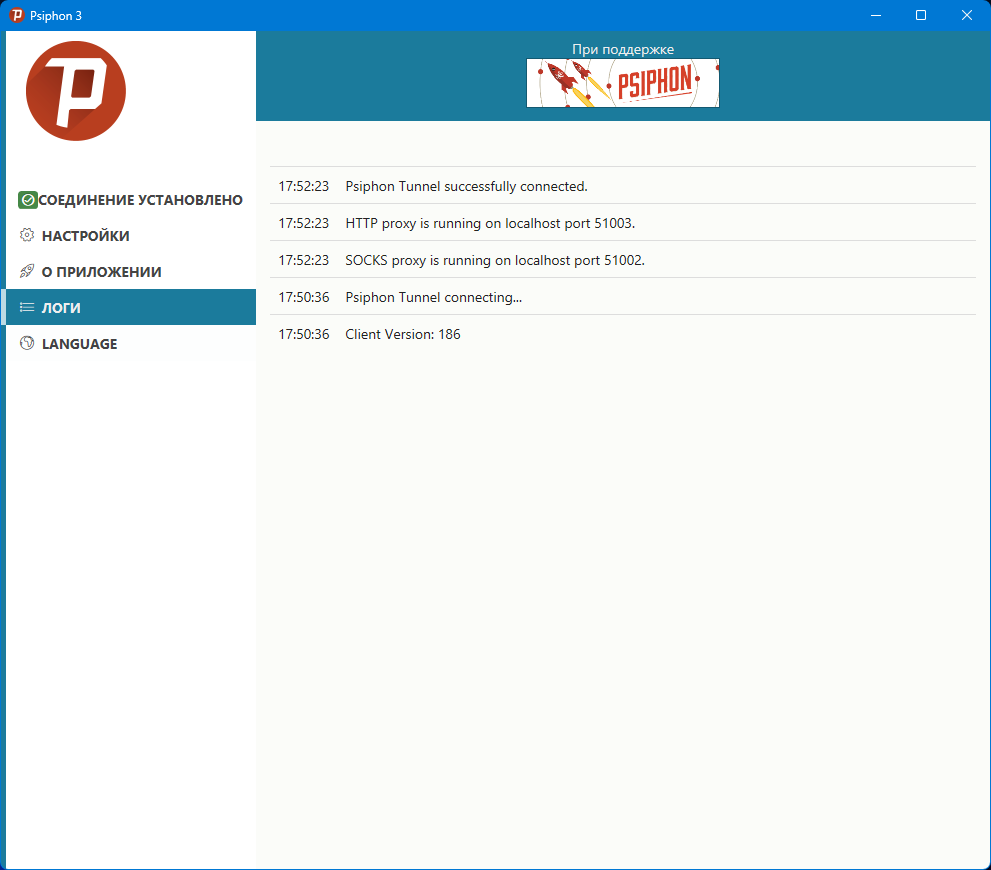
Task: Click the Psiphon rockets sponsor banner
Action: [623, 83]
